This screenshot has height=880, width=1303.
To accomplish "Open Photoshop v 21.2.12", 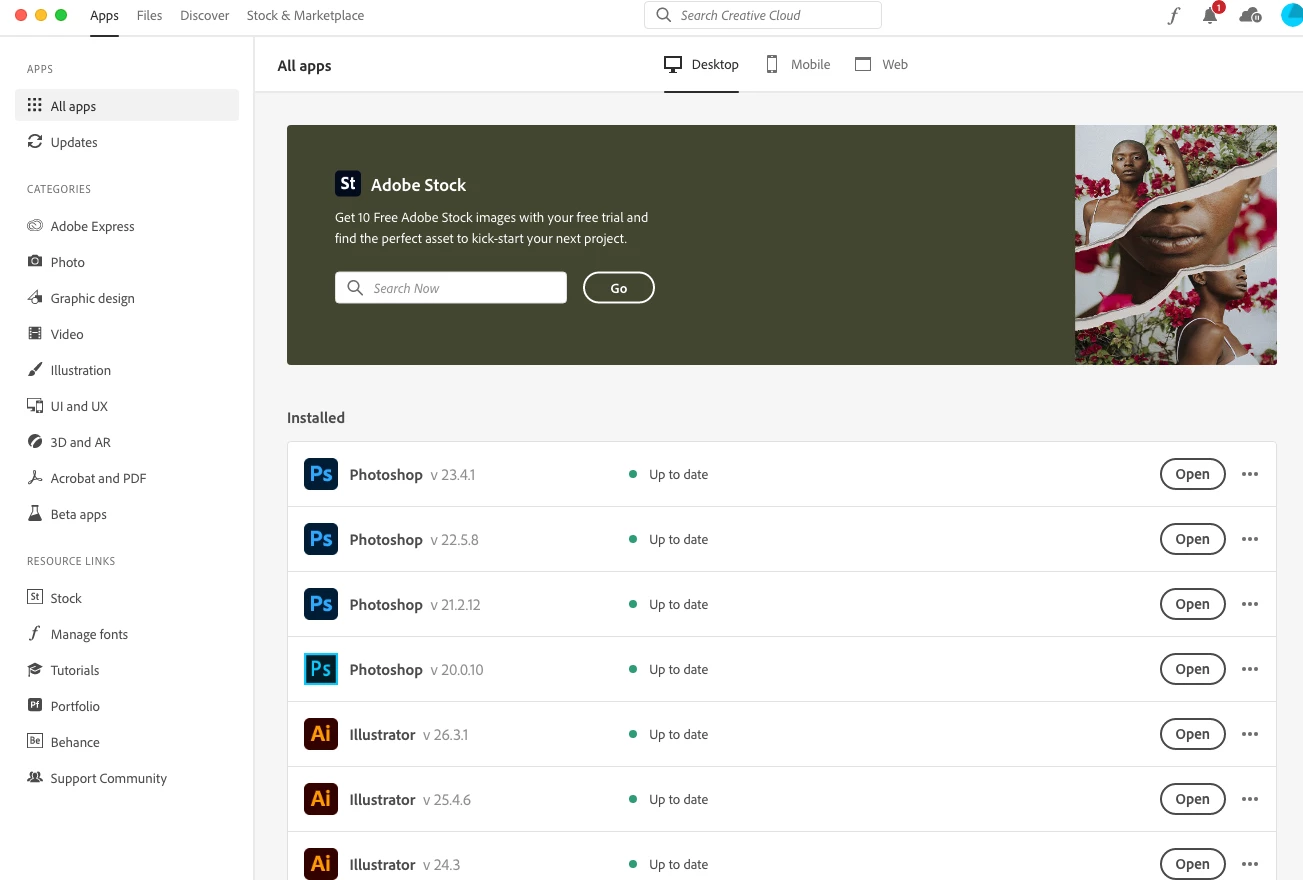I will coord(1192,604).
